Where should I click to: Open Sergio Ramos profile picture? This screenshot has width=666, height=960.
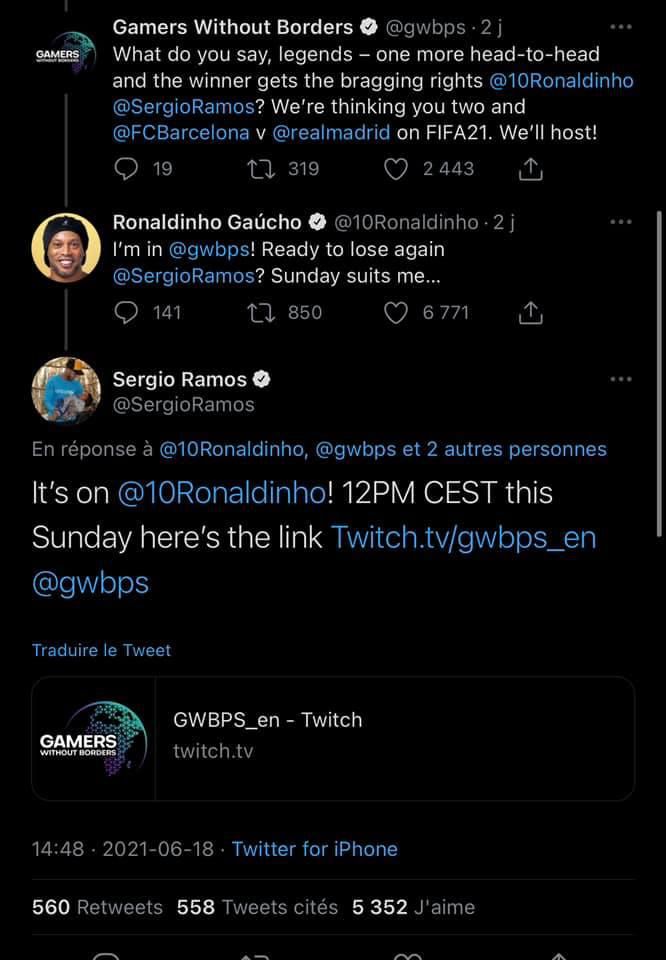[65, 392]
